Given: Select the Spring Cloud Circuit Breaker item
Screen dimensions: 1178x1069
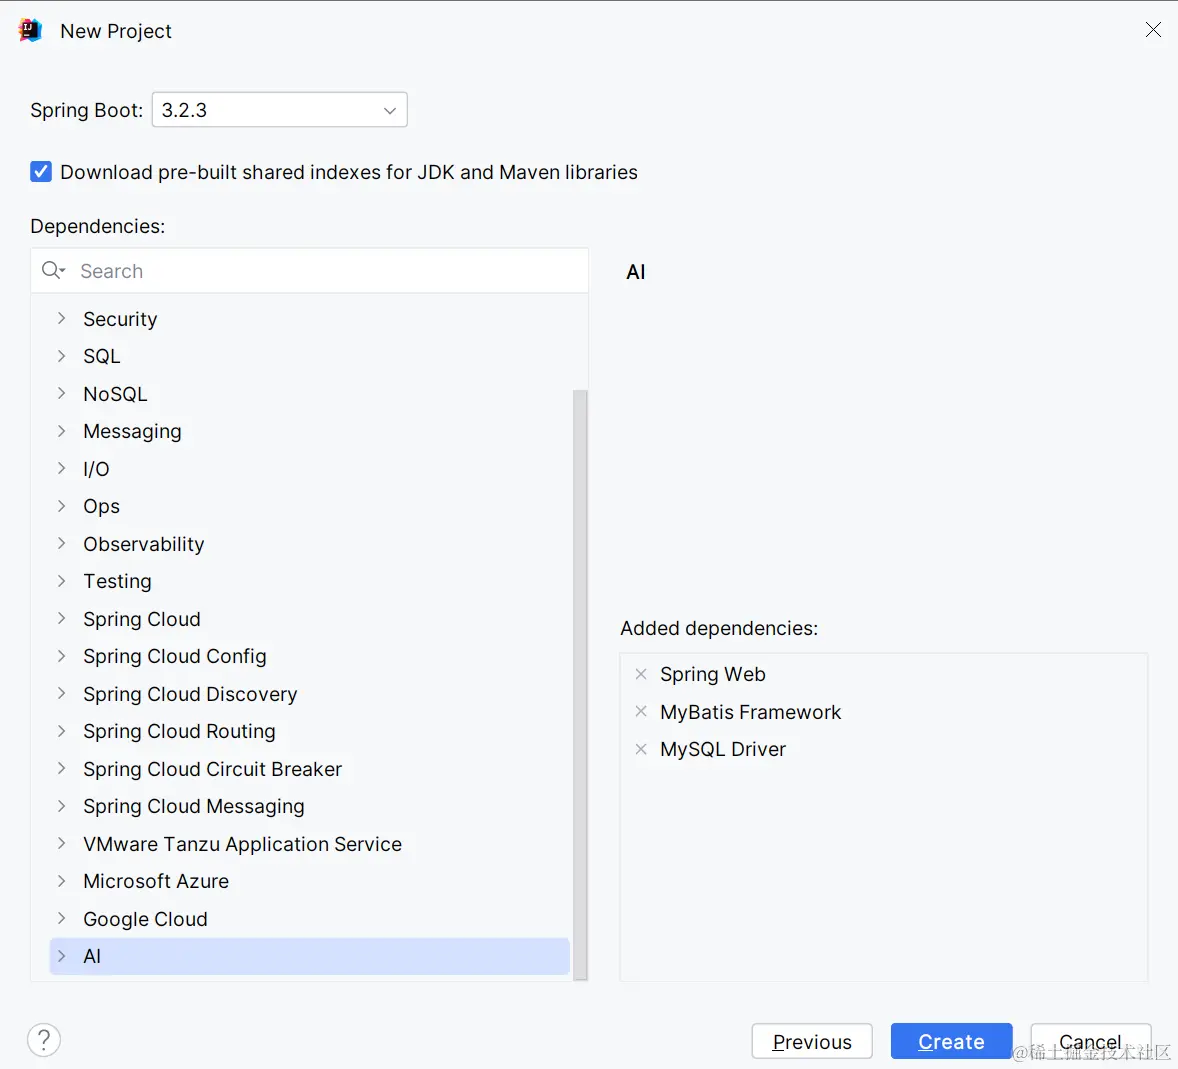Looking at the screenshot, I should click(213, 769).
